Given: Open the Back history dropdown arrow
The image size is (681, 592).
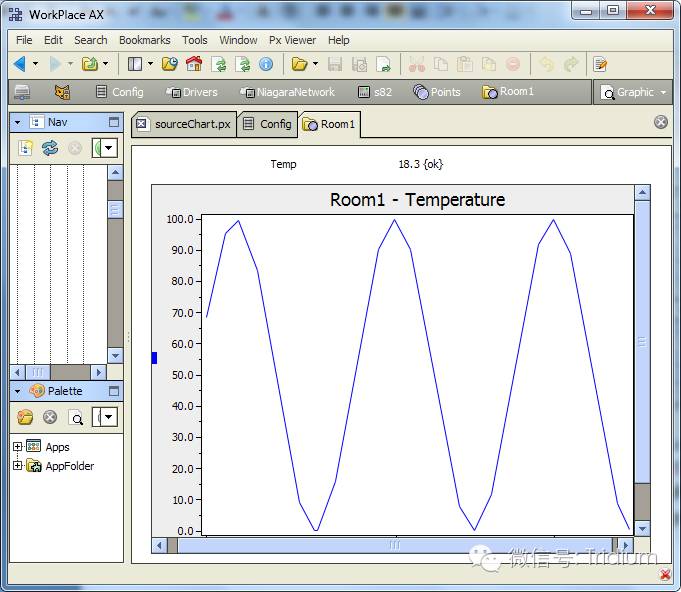Looking at the screenshot, I should (x=35, y=64).
